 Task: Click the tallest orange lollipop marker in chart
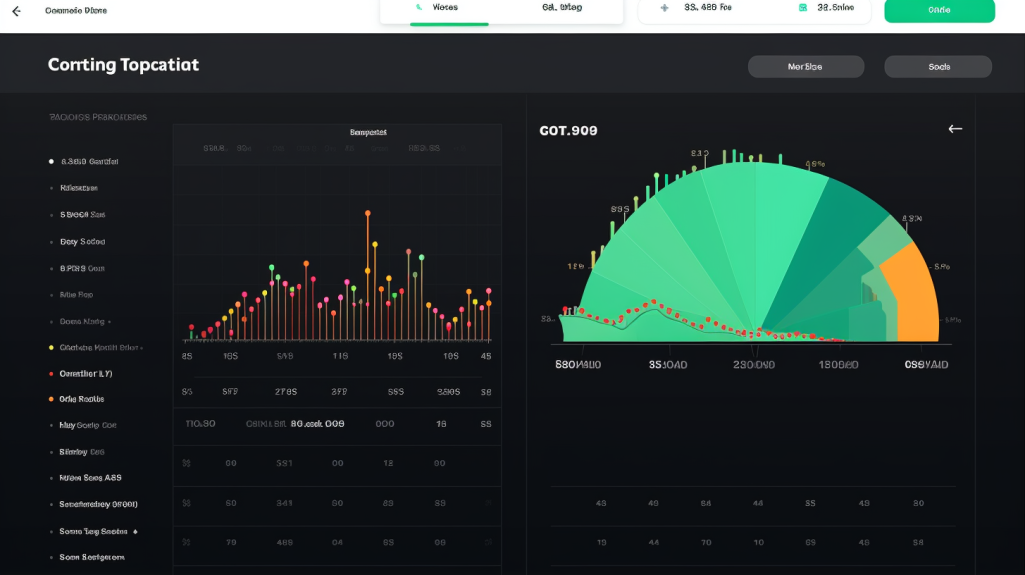(368, 214)
